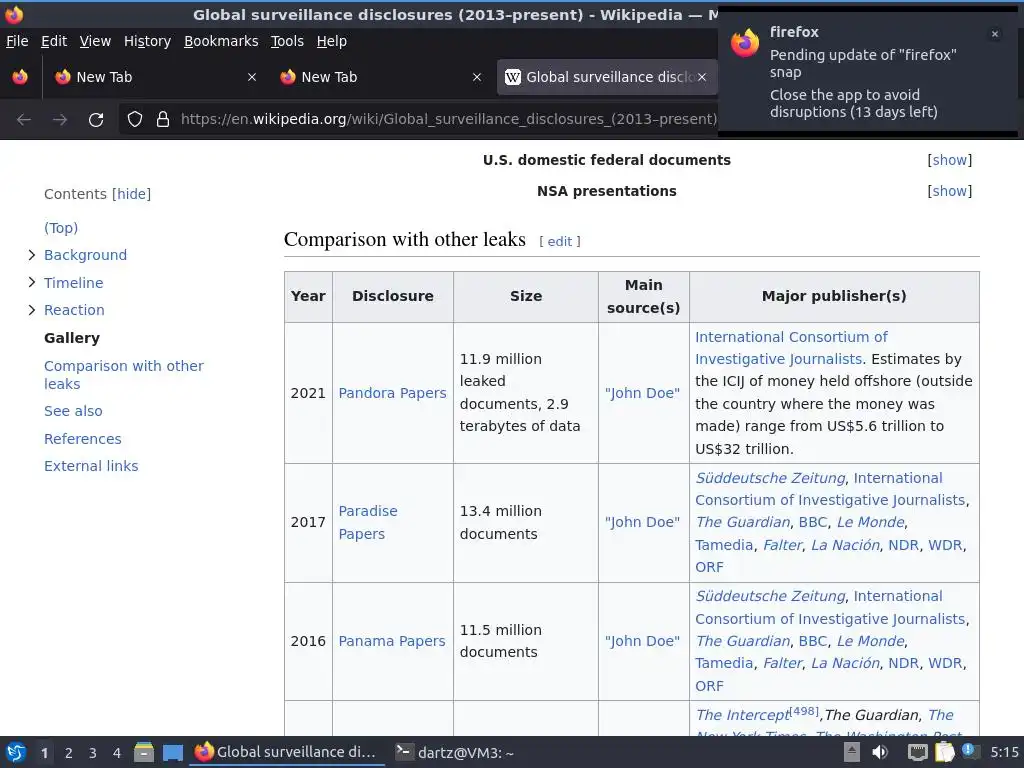The height and width of the screenshot is (768, 1024).
Task: Open "John Doe" link in the 2017 row
Action: pos(643,522)
